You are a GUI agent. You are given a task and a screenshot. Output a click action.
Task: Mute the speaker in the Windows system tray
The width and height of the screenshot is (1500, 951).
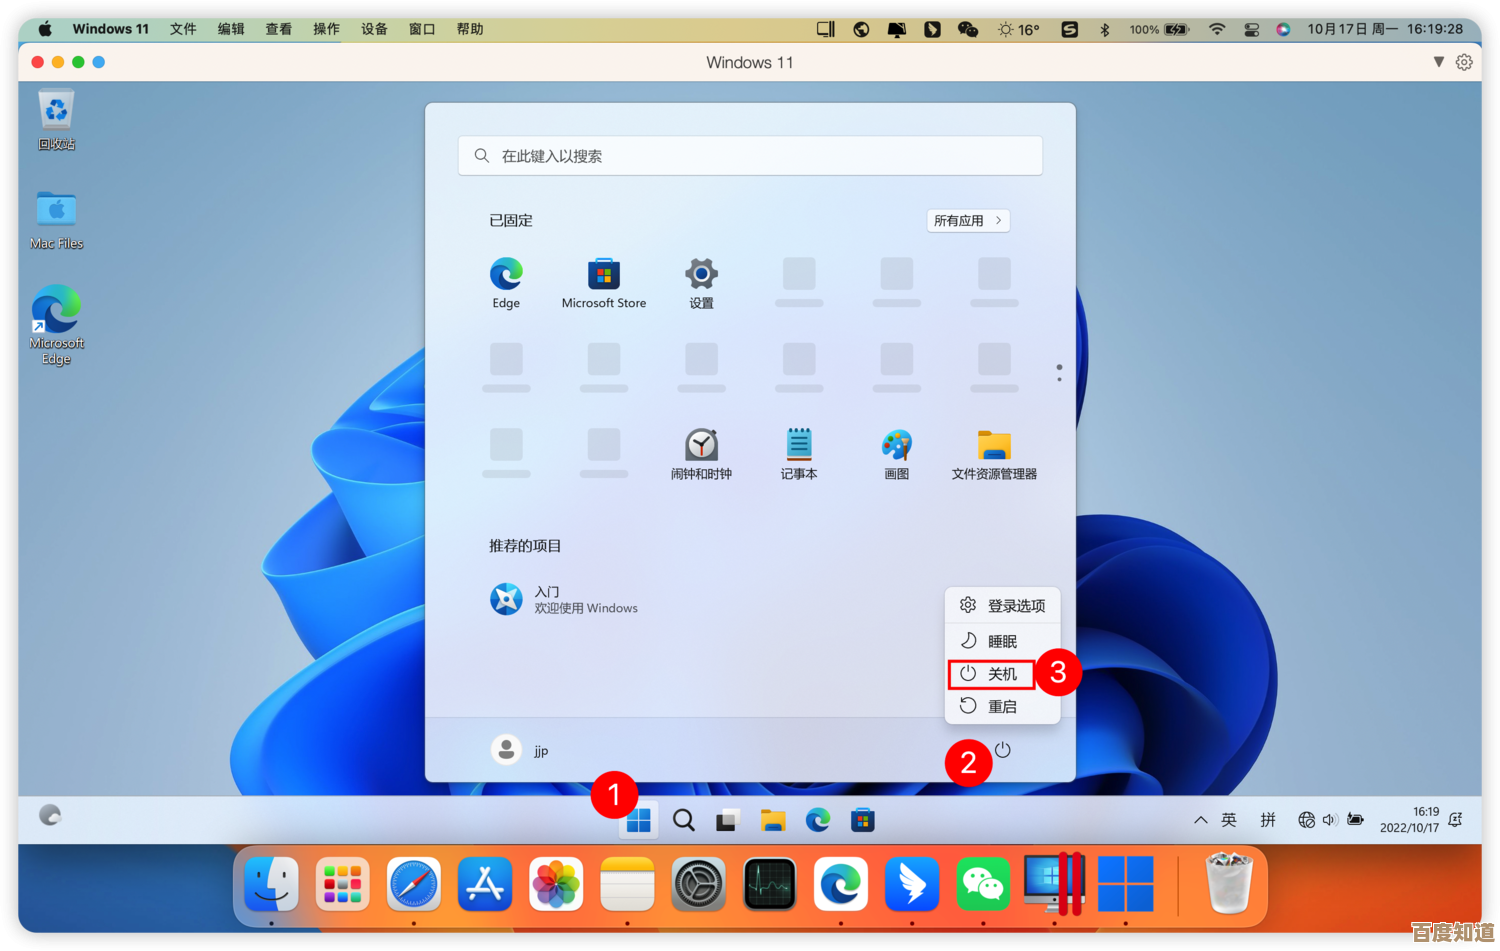coord(1329,820)
